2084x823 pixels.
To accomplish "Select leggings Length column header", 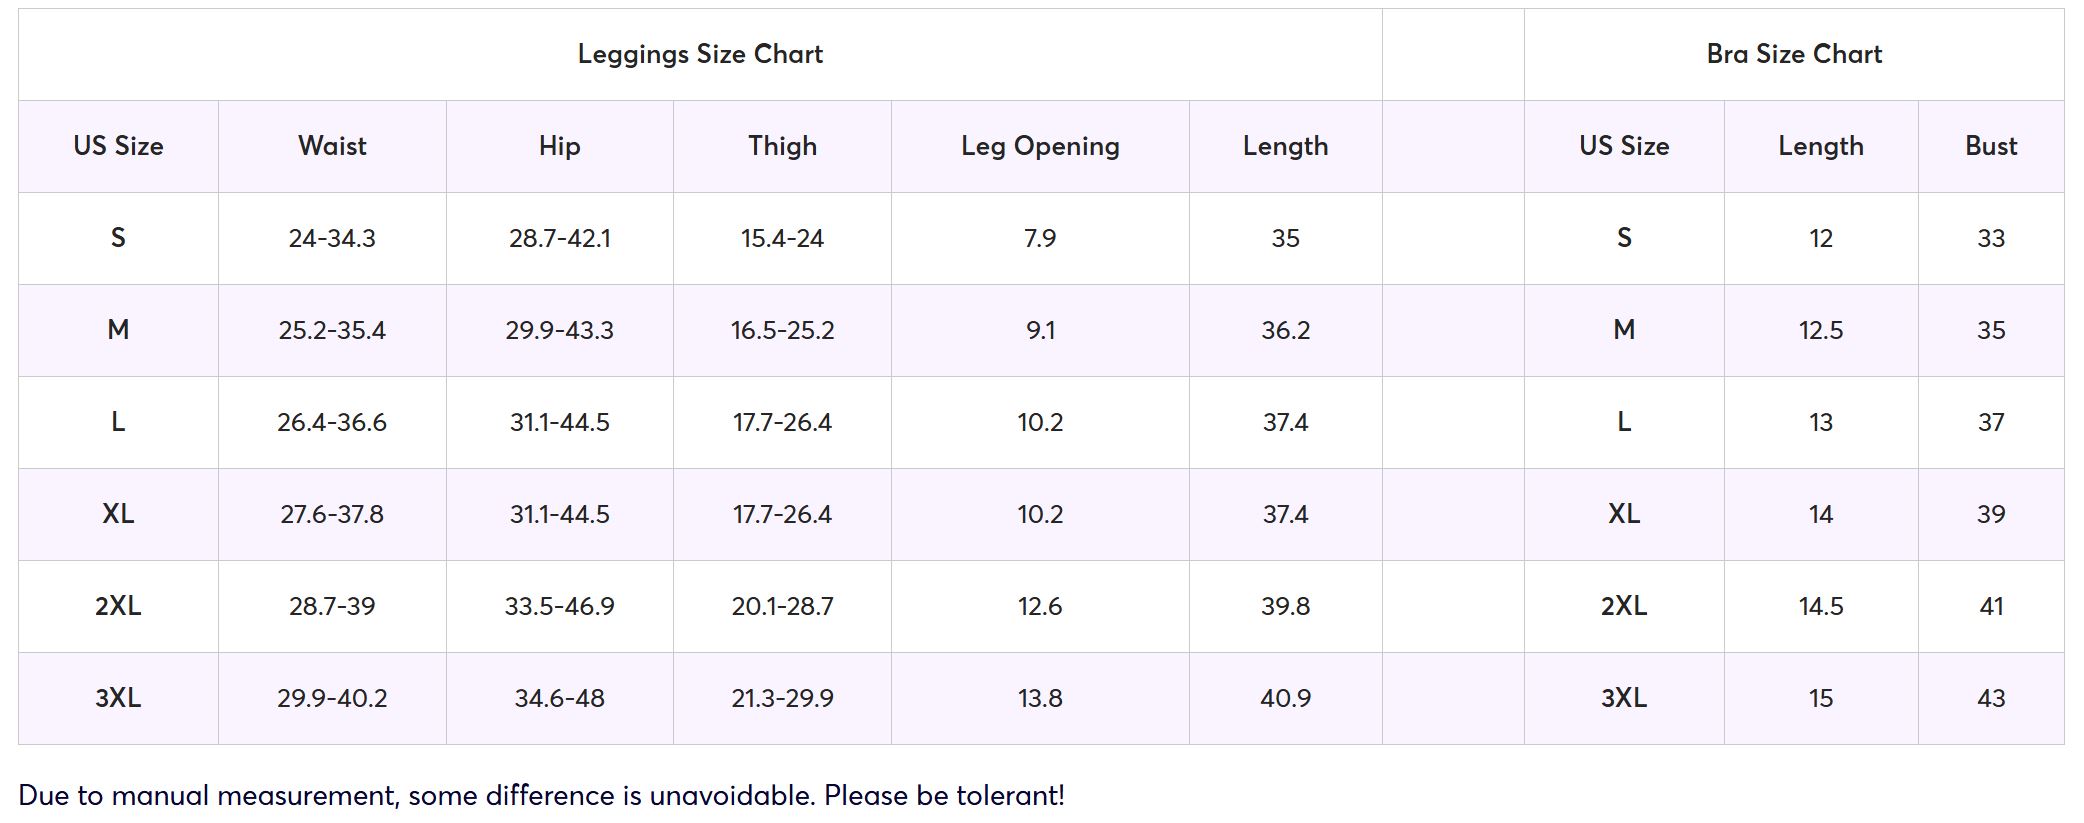I will coord(1285,146).
